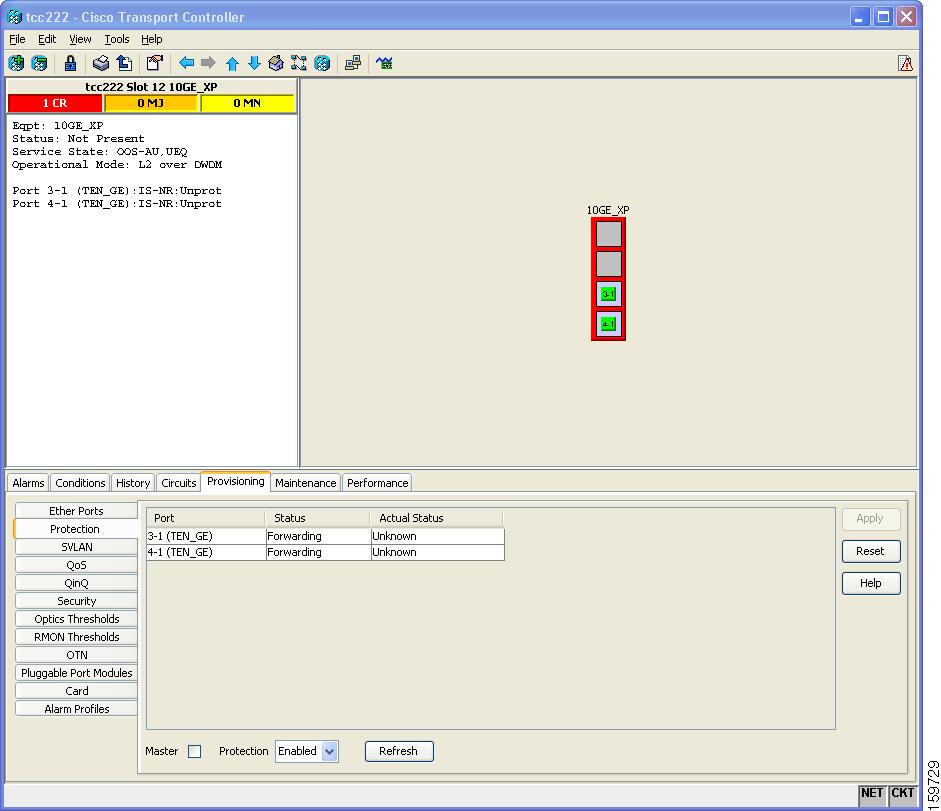Screen dimensions: 941x811
Task: Click the two-computers toolbar icon
Action: tap(353, 63)
